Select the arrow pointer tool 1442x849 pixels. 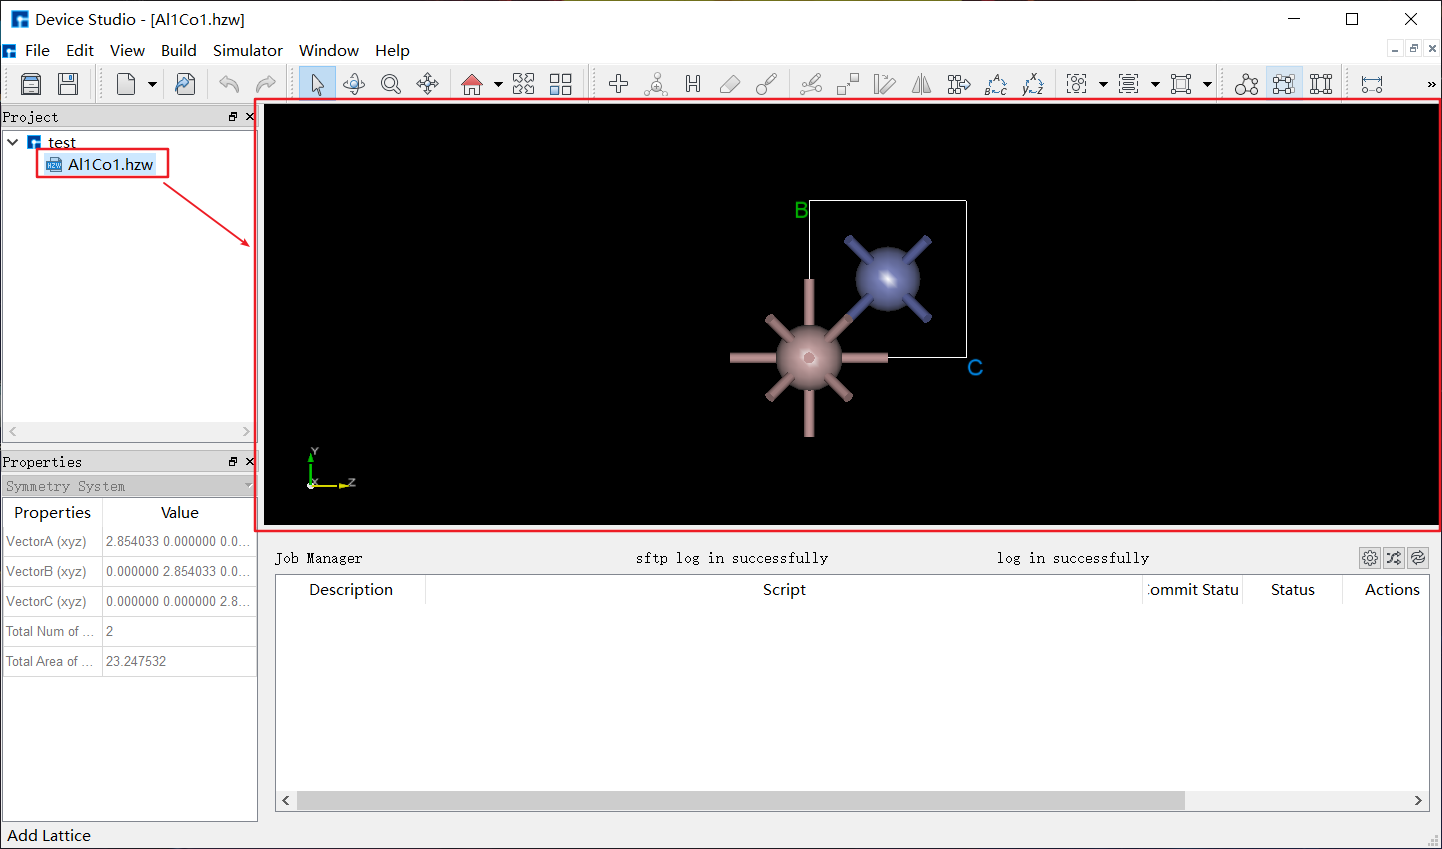[x=317, y=84]
